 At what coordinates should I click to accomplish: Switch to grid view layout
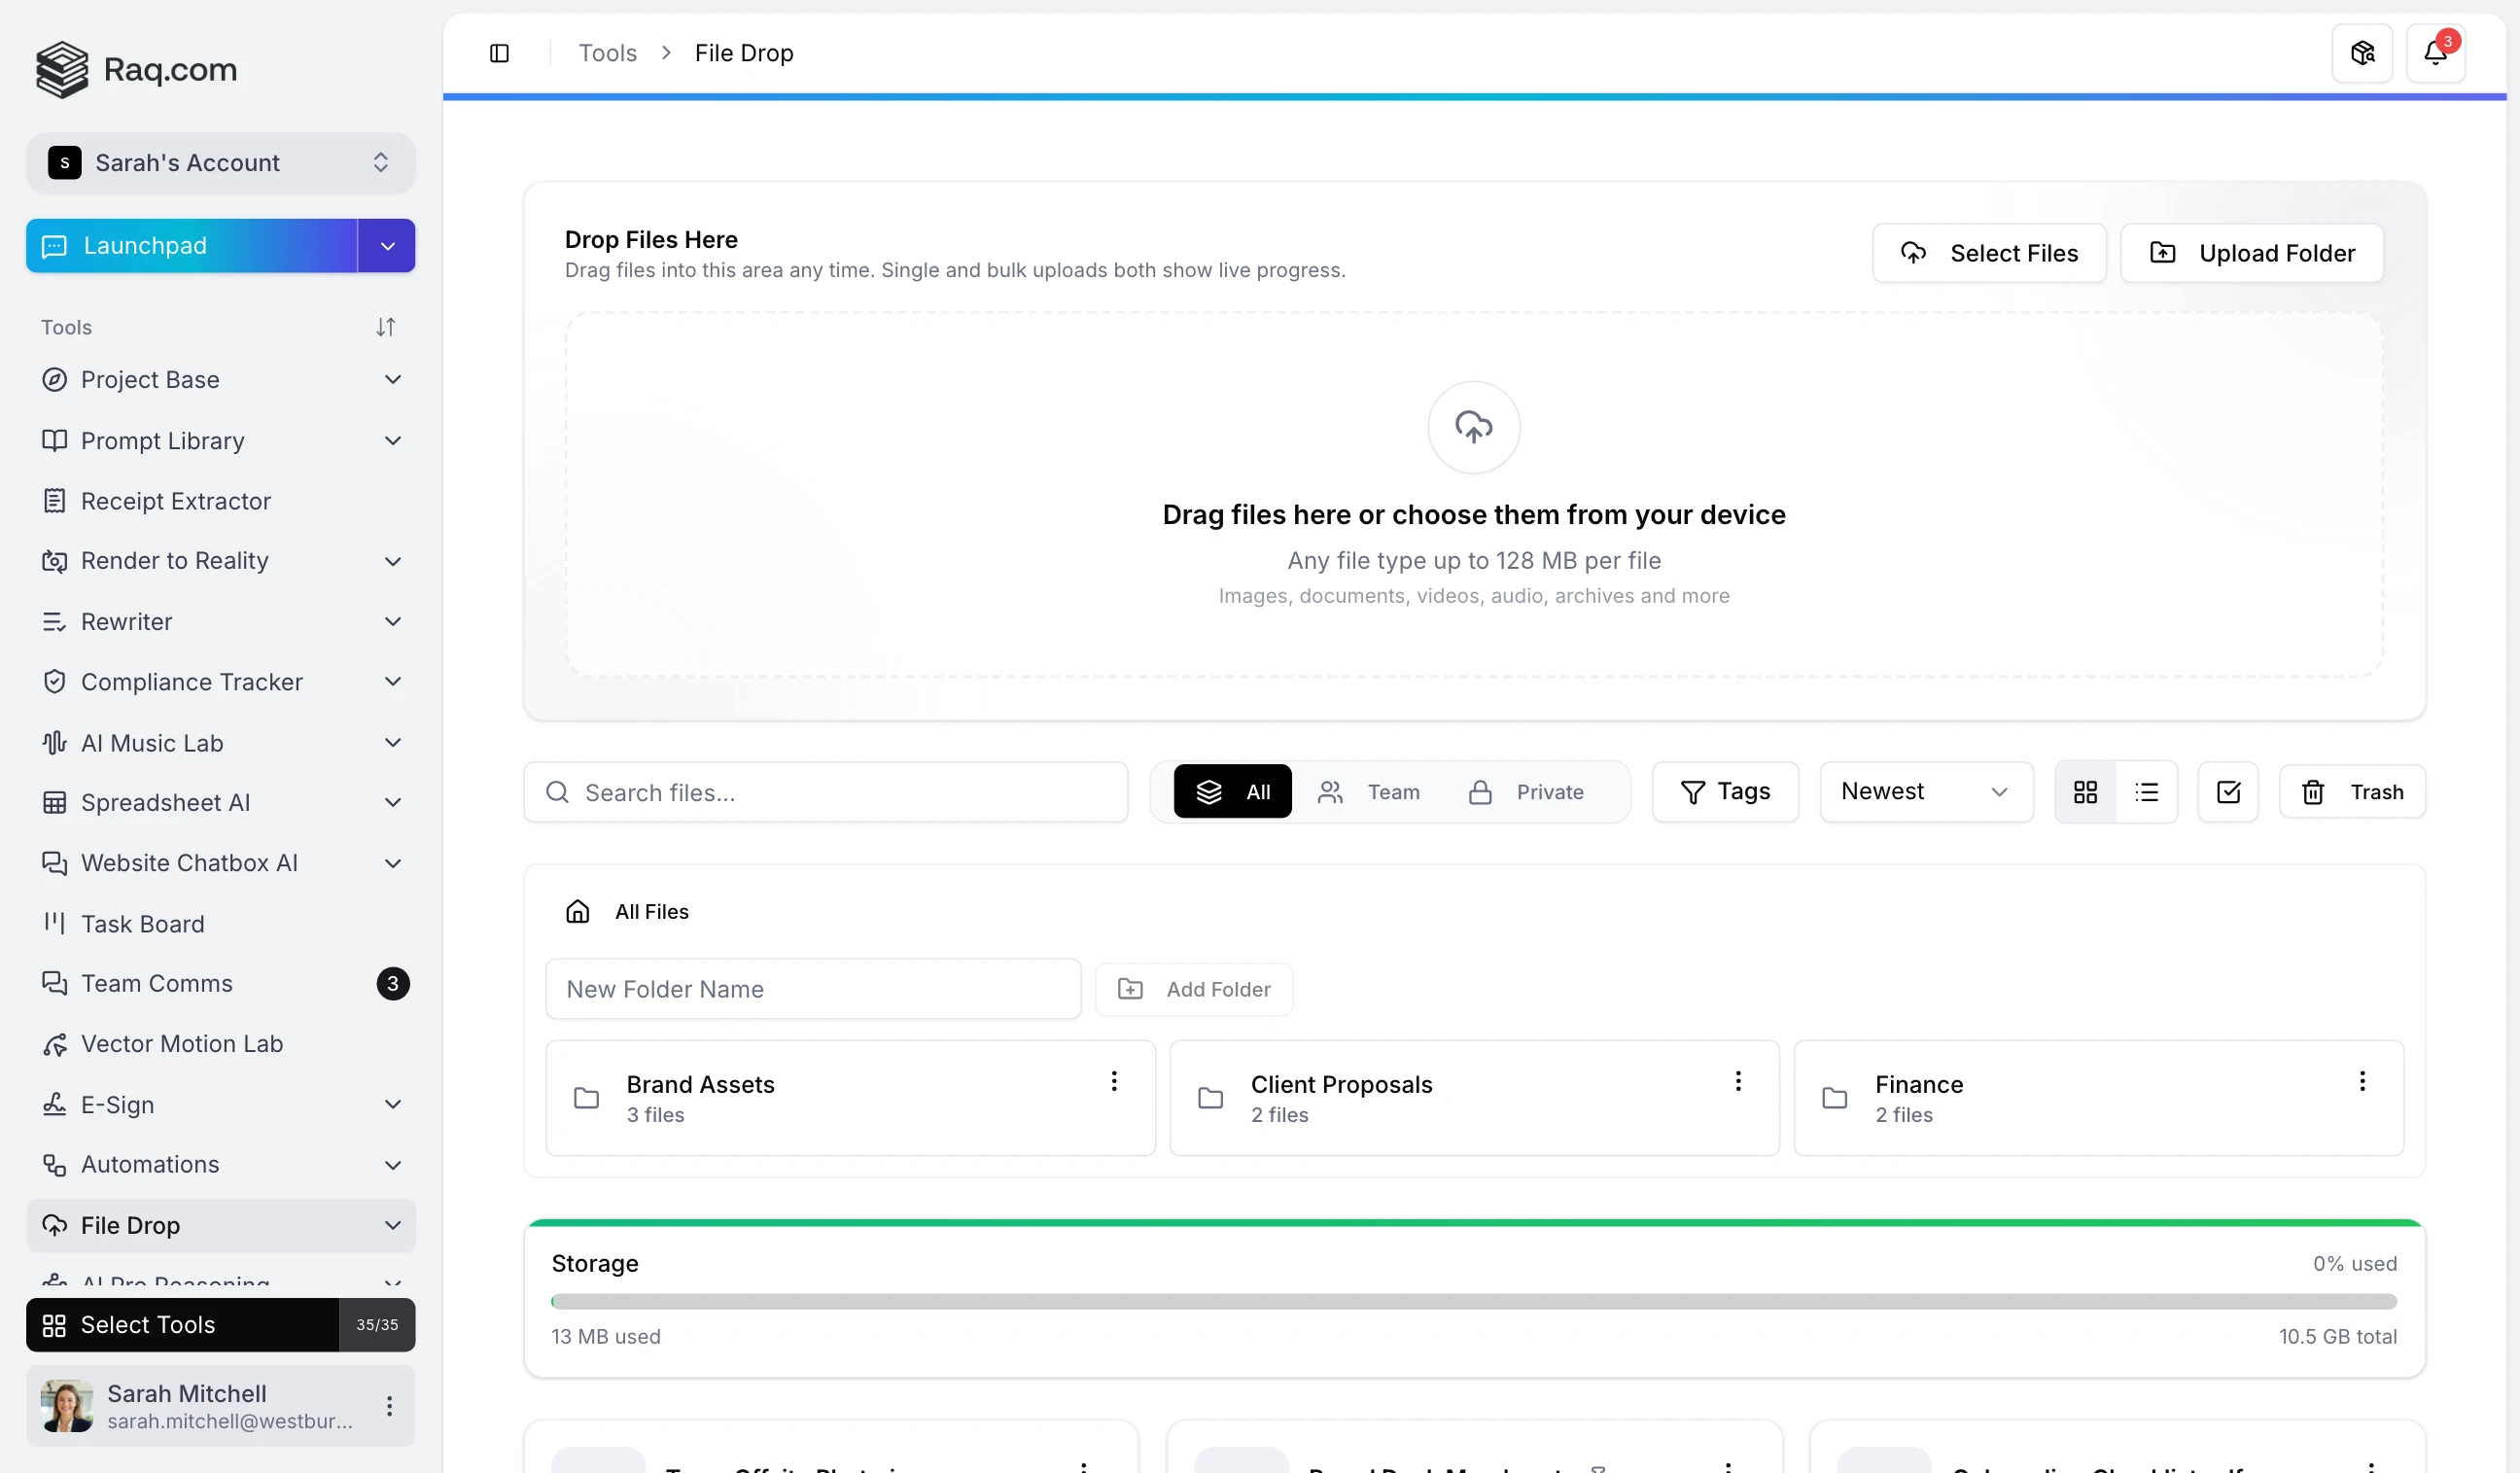click(x=2085, y=792)
